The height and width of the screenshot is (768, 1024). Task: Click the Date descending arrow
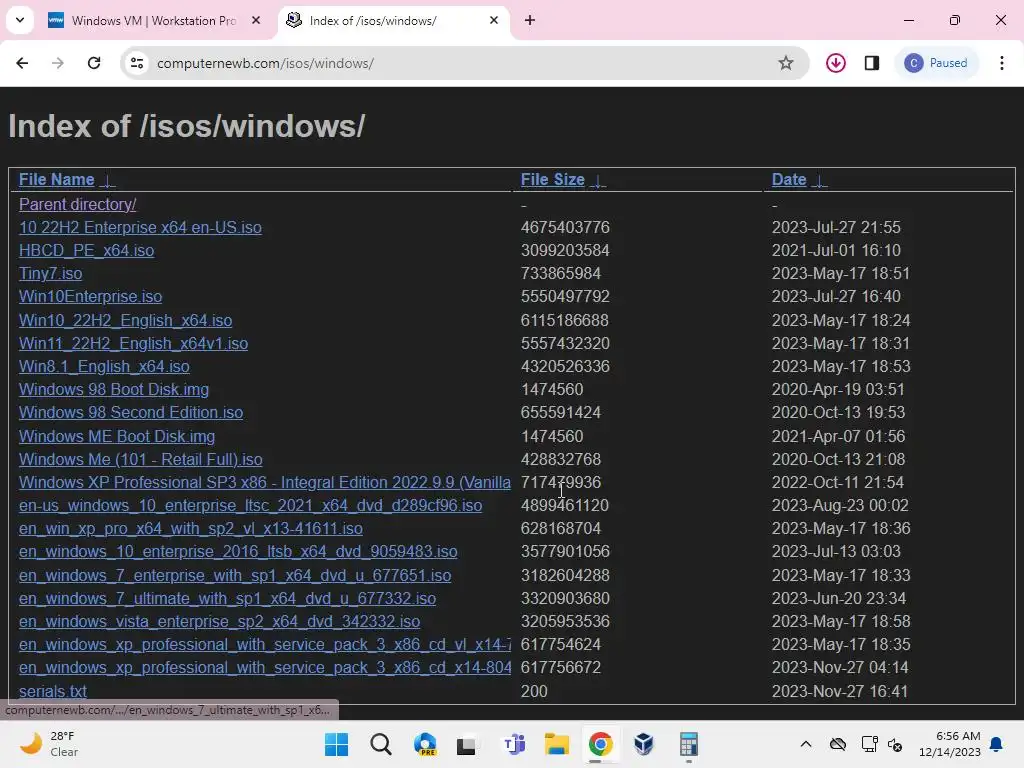coord(820,181)
